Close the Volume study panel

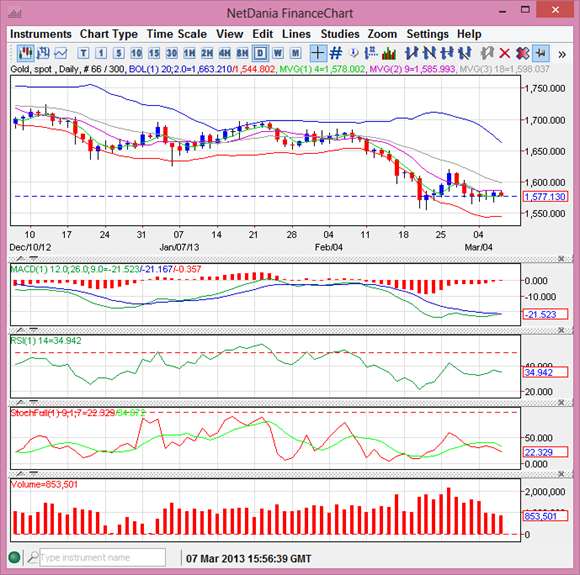click(x=561, y=474)
